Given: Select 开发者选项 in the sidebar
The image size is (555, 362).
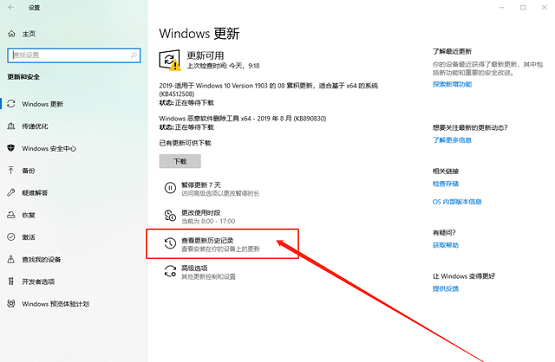Looking at the screenshot, I should (38, 282).
